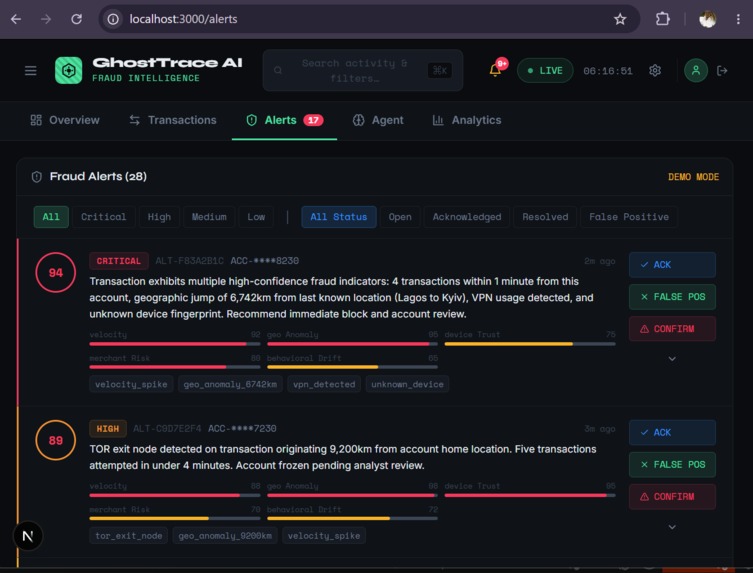Click the velocity 92 score bar
The width and height of the screenshot is (753, 573).
click(x=175, y=344)
